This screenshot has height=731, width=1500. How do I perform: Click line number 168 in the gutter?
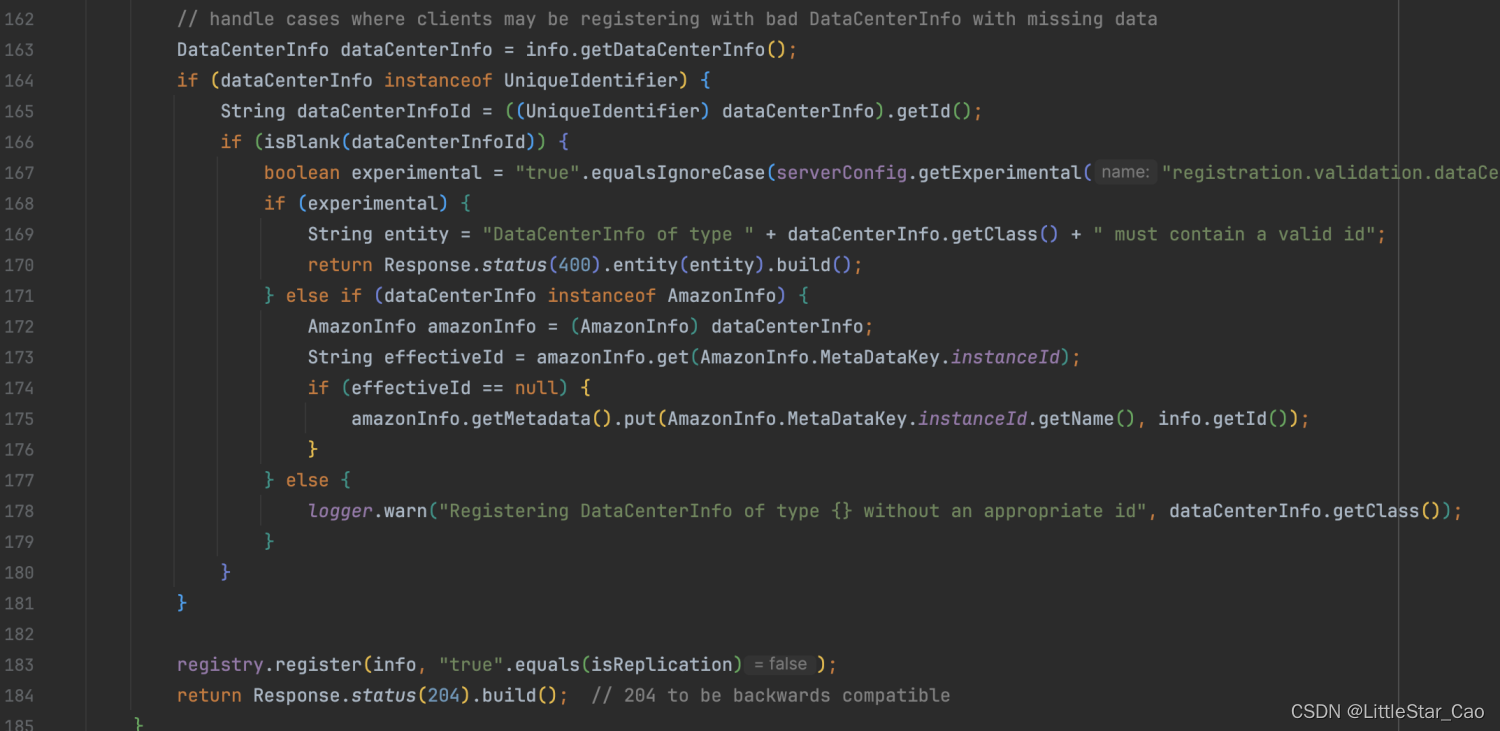[18, 203]
